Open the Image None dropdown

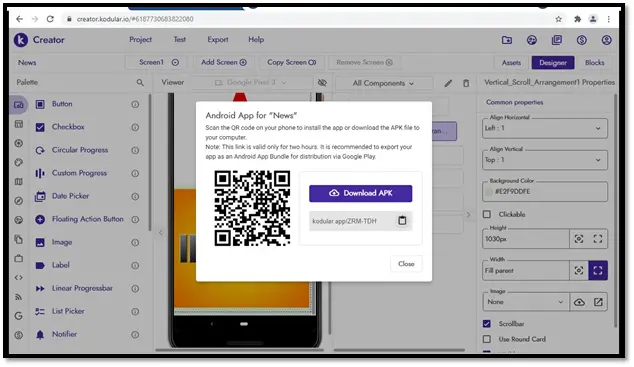tap(526, 302)
